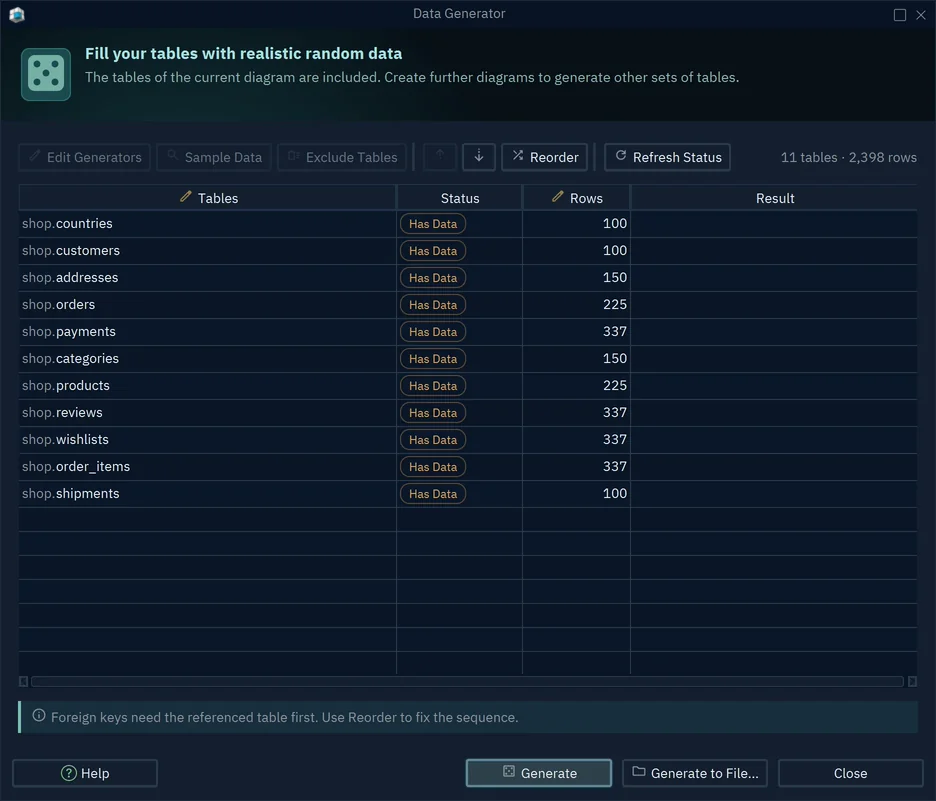The height and width of the screenshot is (801, 936).
Task: Select the shop.categories table row
Action: click(x=467, y=359)
